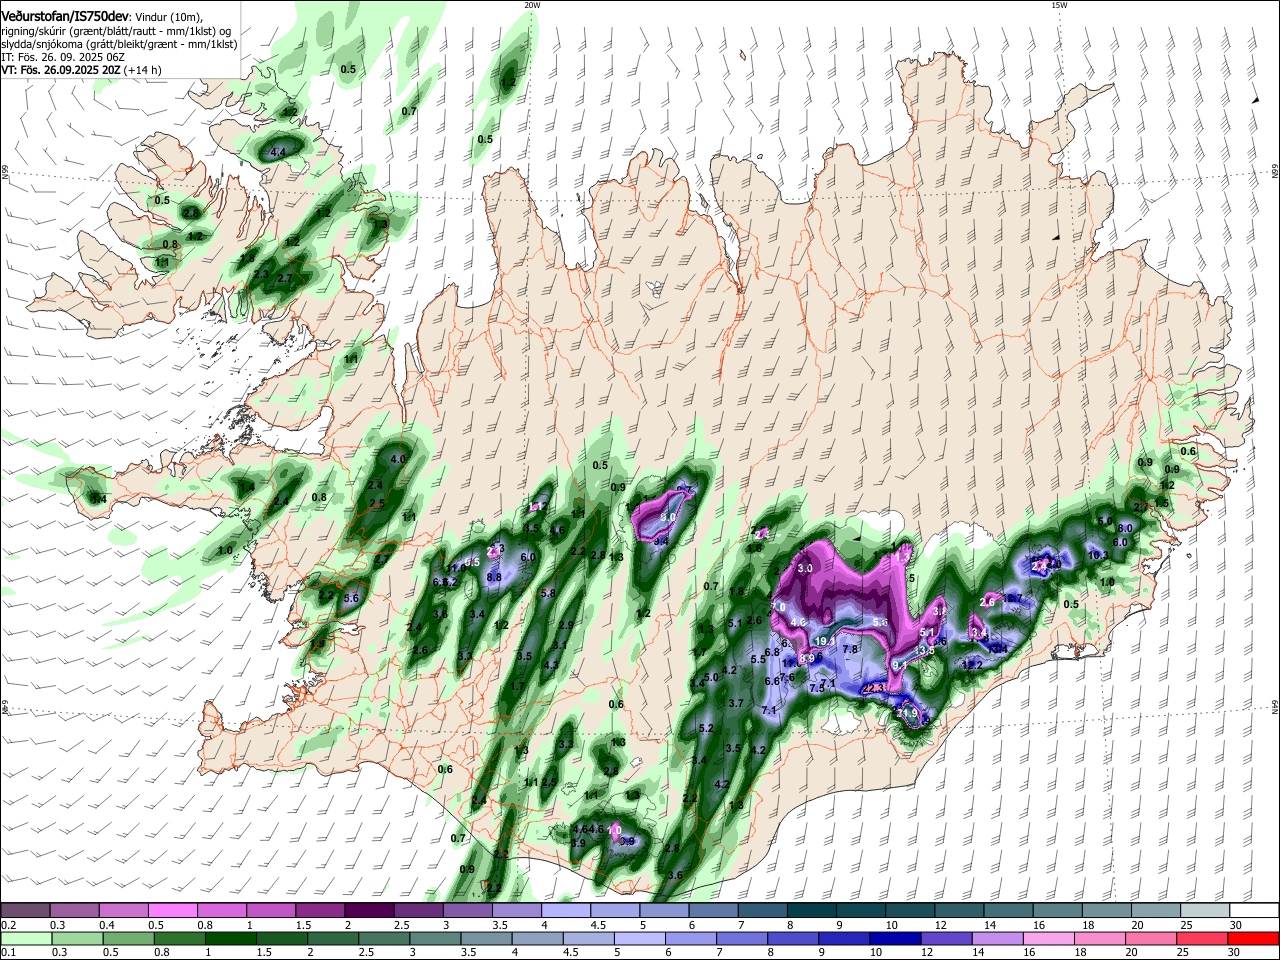Pick the red 25–30 rain legend swatch
The width and height of the screenshot is (1280, 960).
point(1202,939)
